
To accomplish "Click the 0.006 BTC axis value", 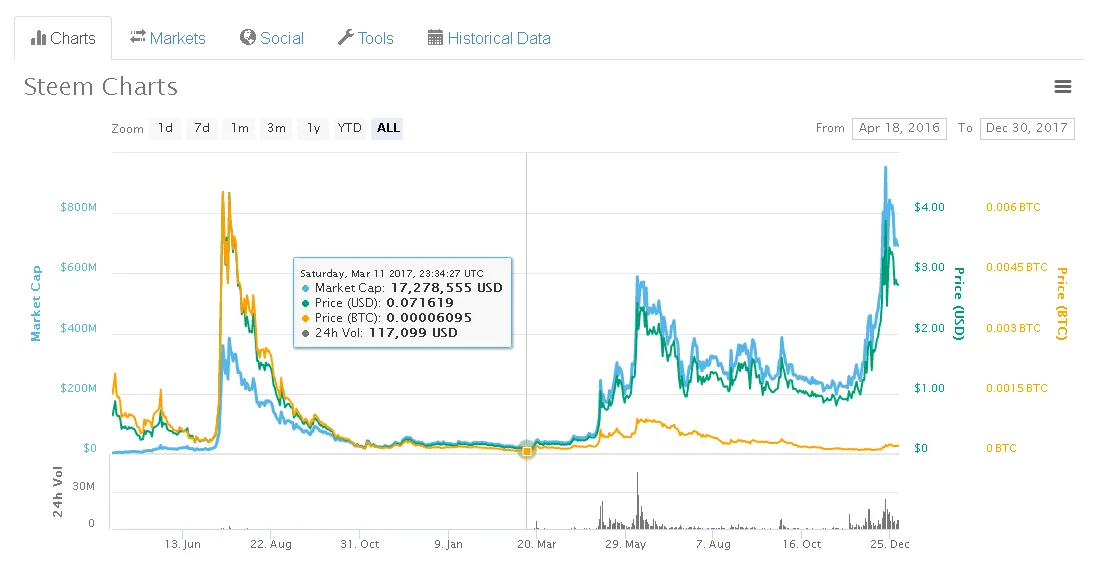I will pos(1013,207).
